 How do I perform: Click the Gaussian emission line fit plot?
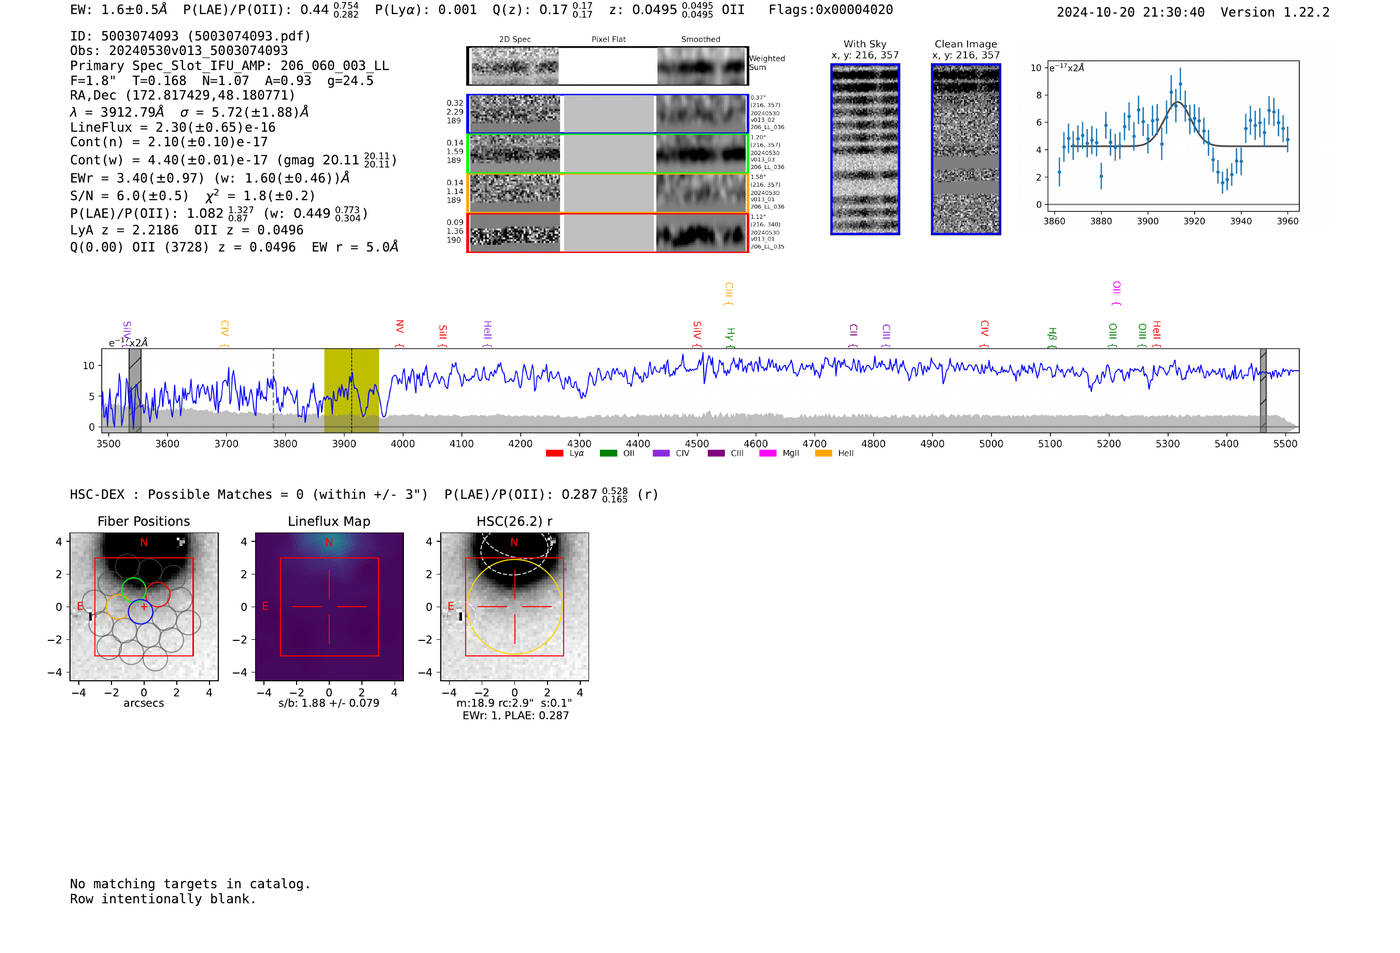1172,136
